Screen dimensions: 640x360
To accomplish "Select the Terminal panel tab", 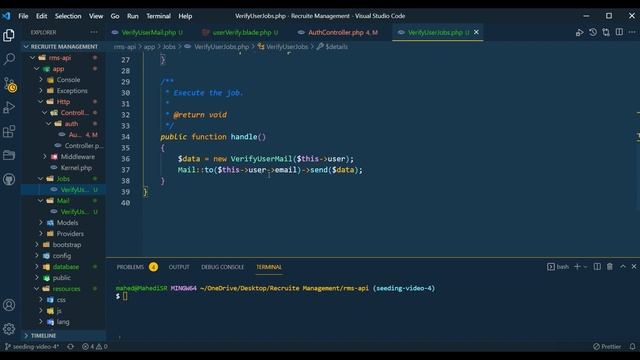I will coord(269,267).
